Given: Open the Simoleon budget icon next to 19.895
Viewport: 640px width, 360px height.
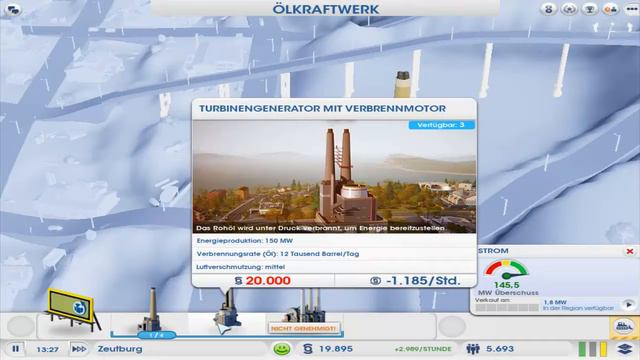Looking at the screenshot, I should [308, 349].
